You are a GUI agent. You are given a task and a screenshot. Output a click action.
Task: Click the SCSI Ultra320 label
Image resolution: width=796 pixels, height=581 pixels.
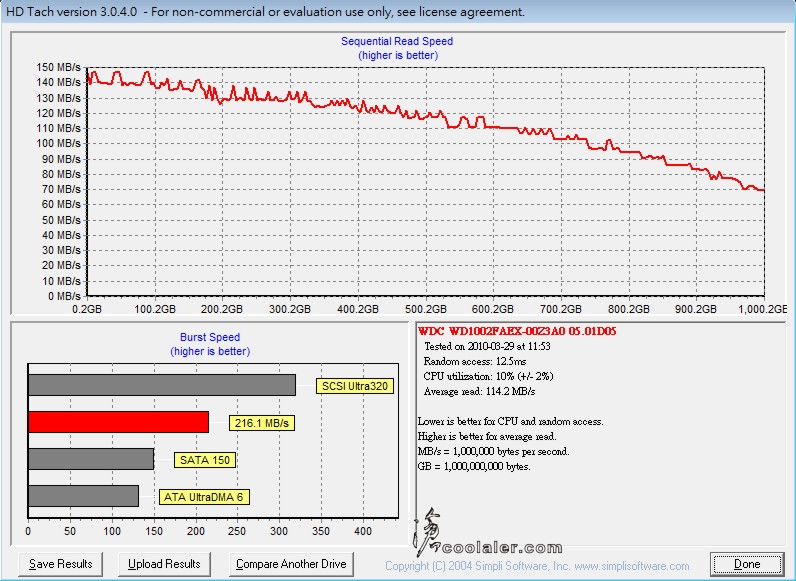(x=355, y=386)
